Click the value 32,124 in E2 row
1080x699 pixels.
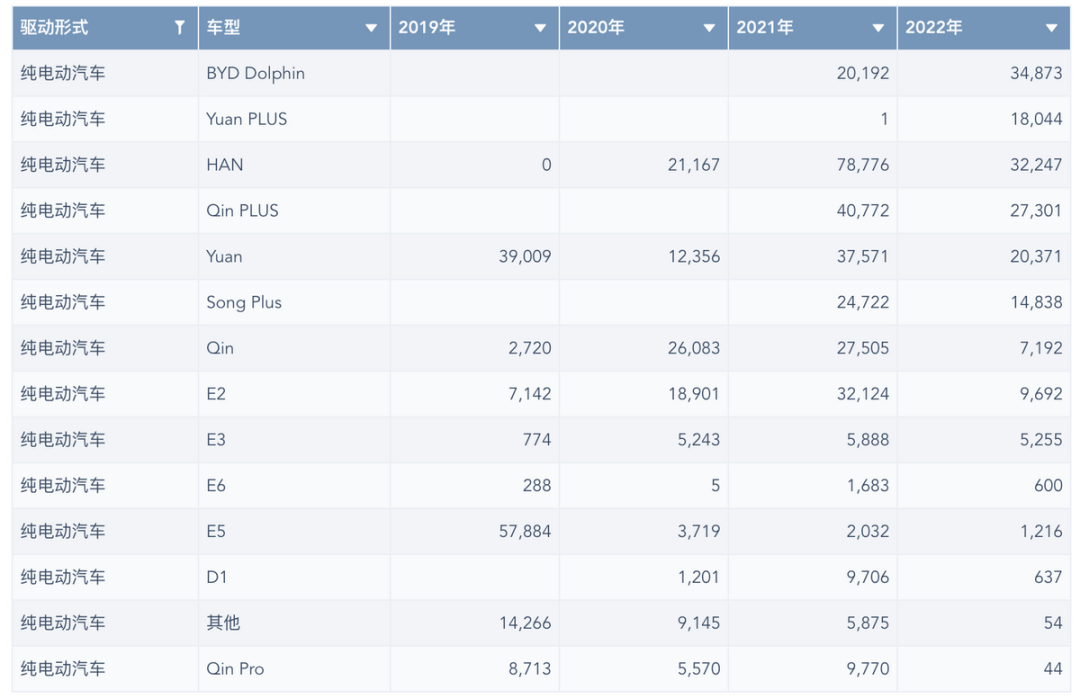click(x=863, y=394)
